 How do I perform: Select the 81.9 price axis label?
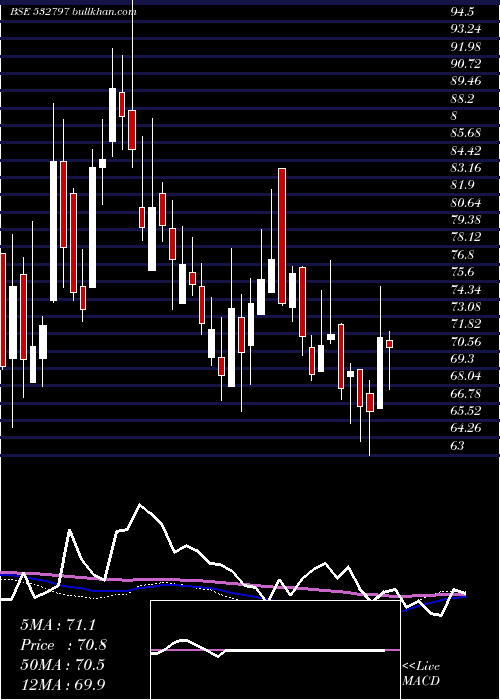point(462,185)
